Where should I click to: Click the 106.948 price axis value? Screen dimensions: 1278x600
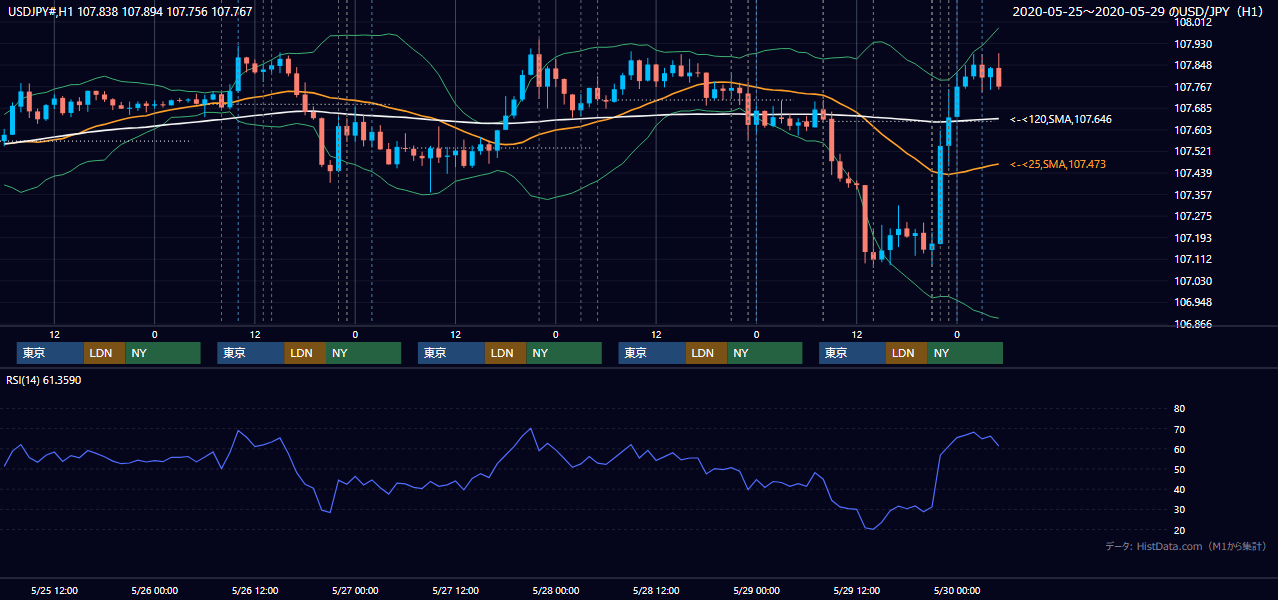[x=1192, y=302]
